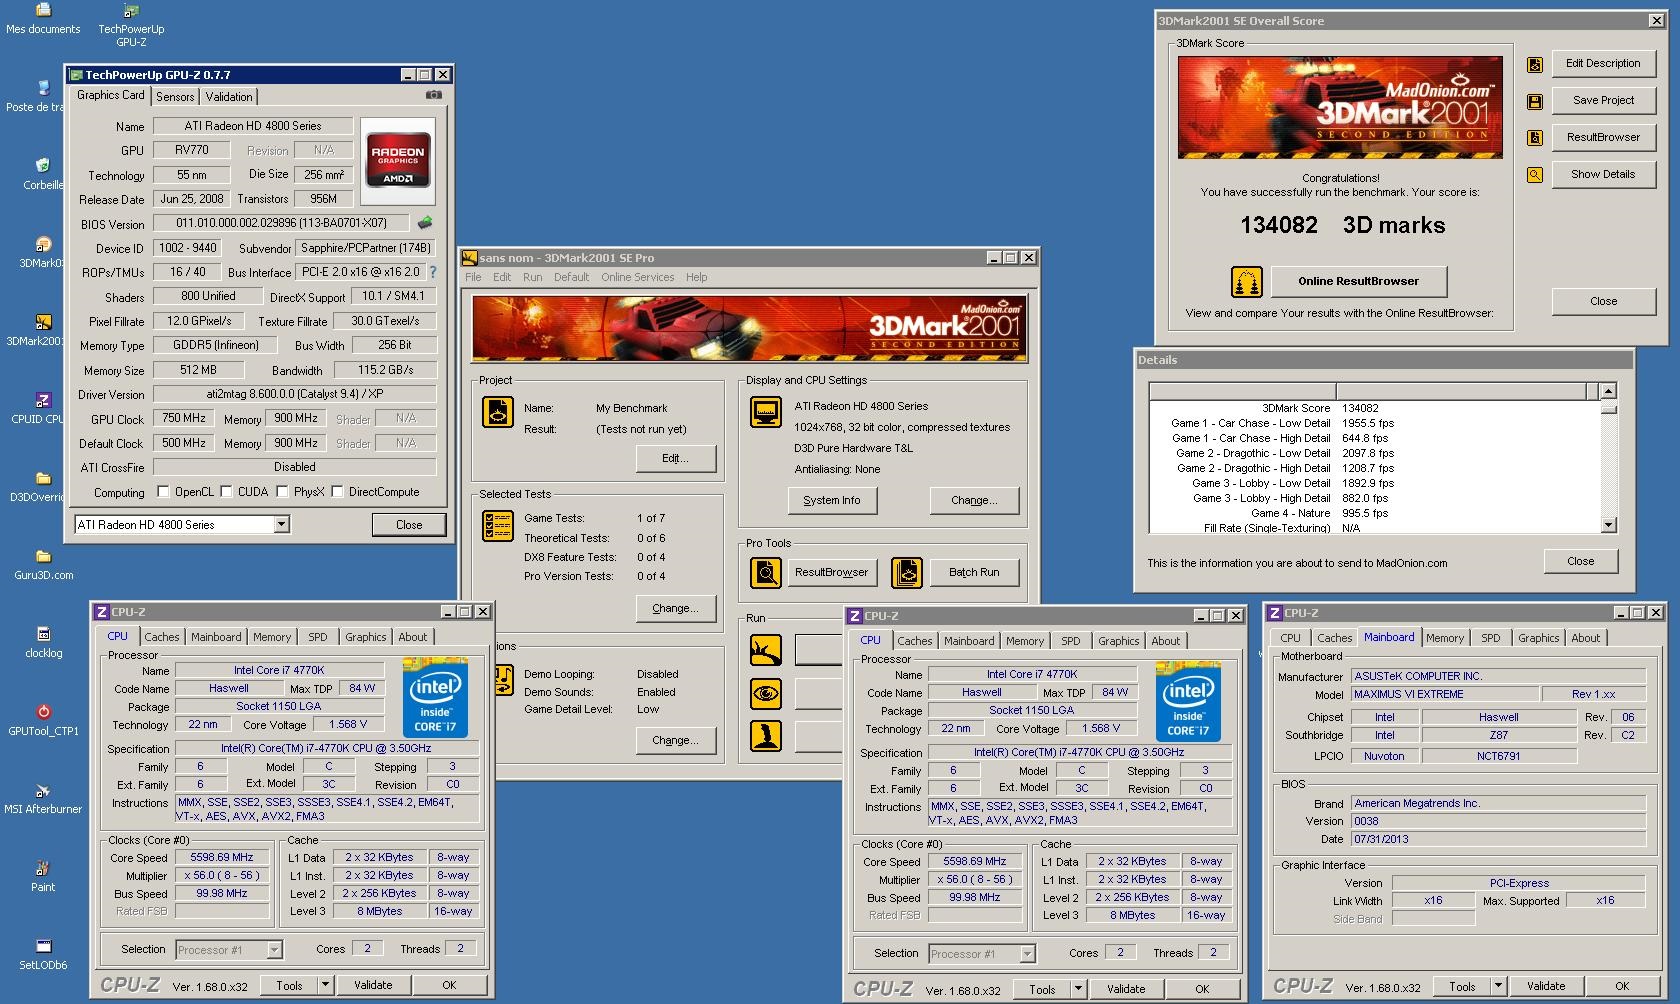Click the Online ResultBrowser button
The width and height of the screenshot is (1680, 1004).
1358,281
